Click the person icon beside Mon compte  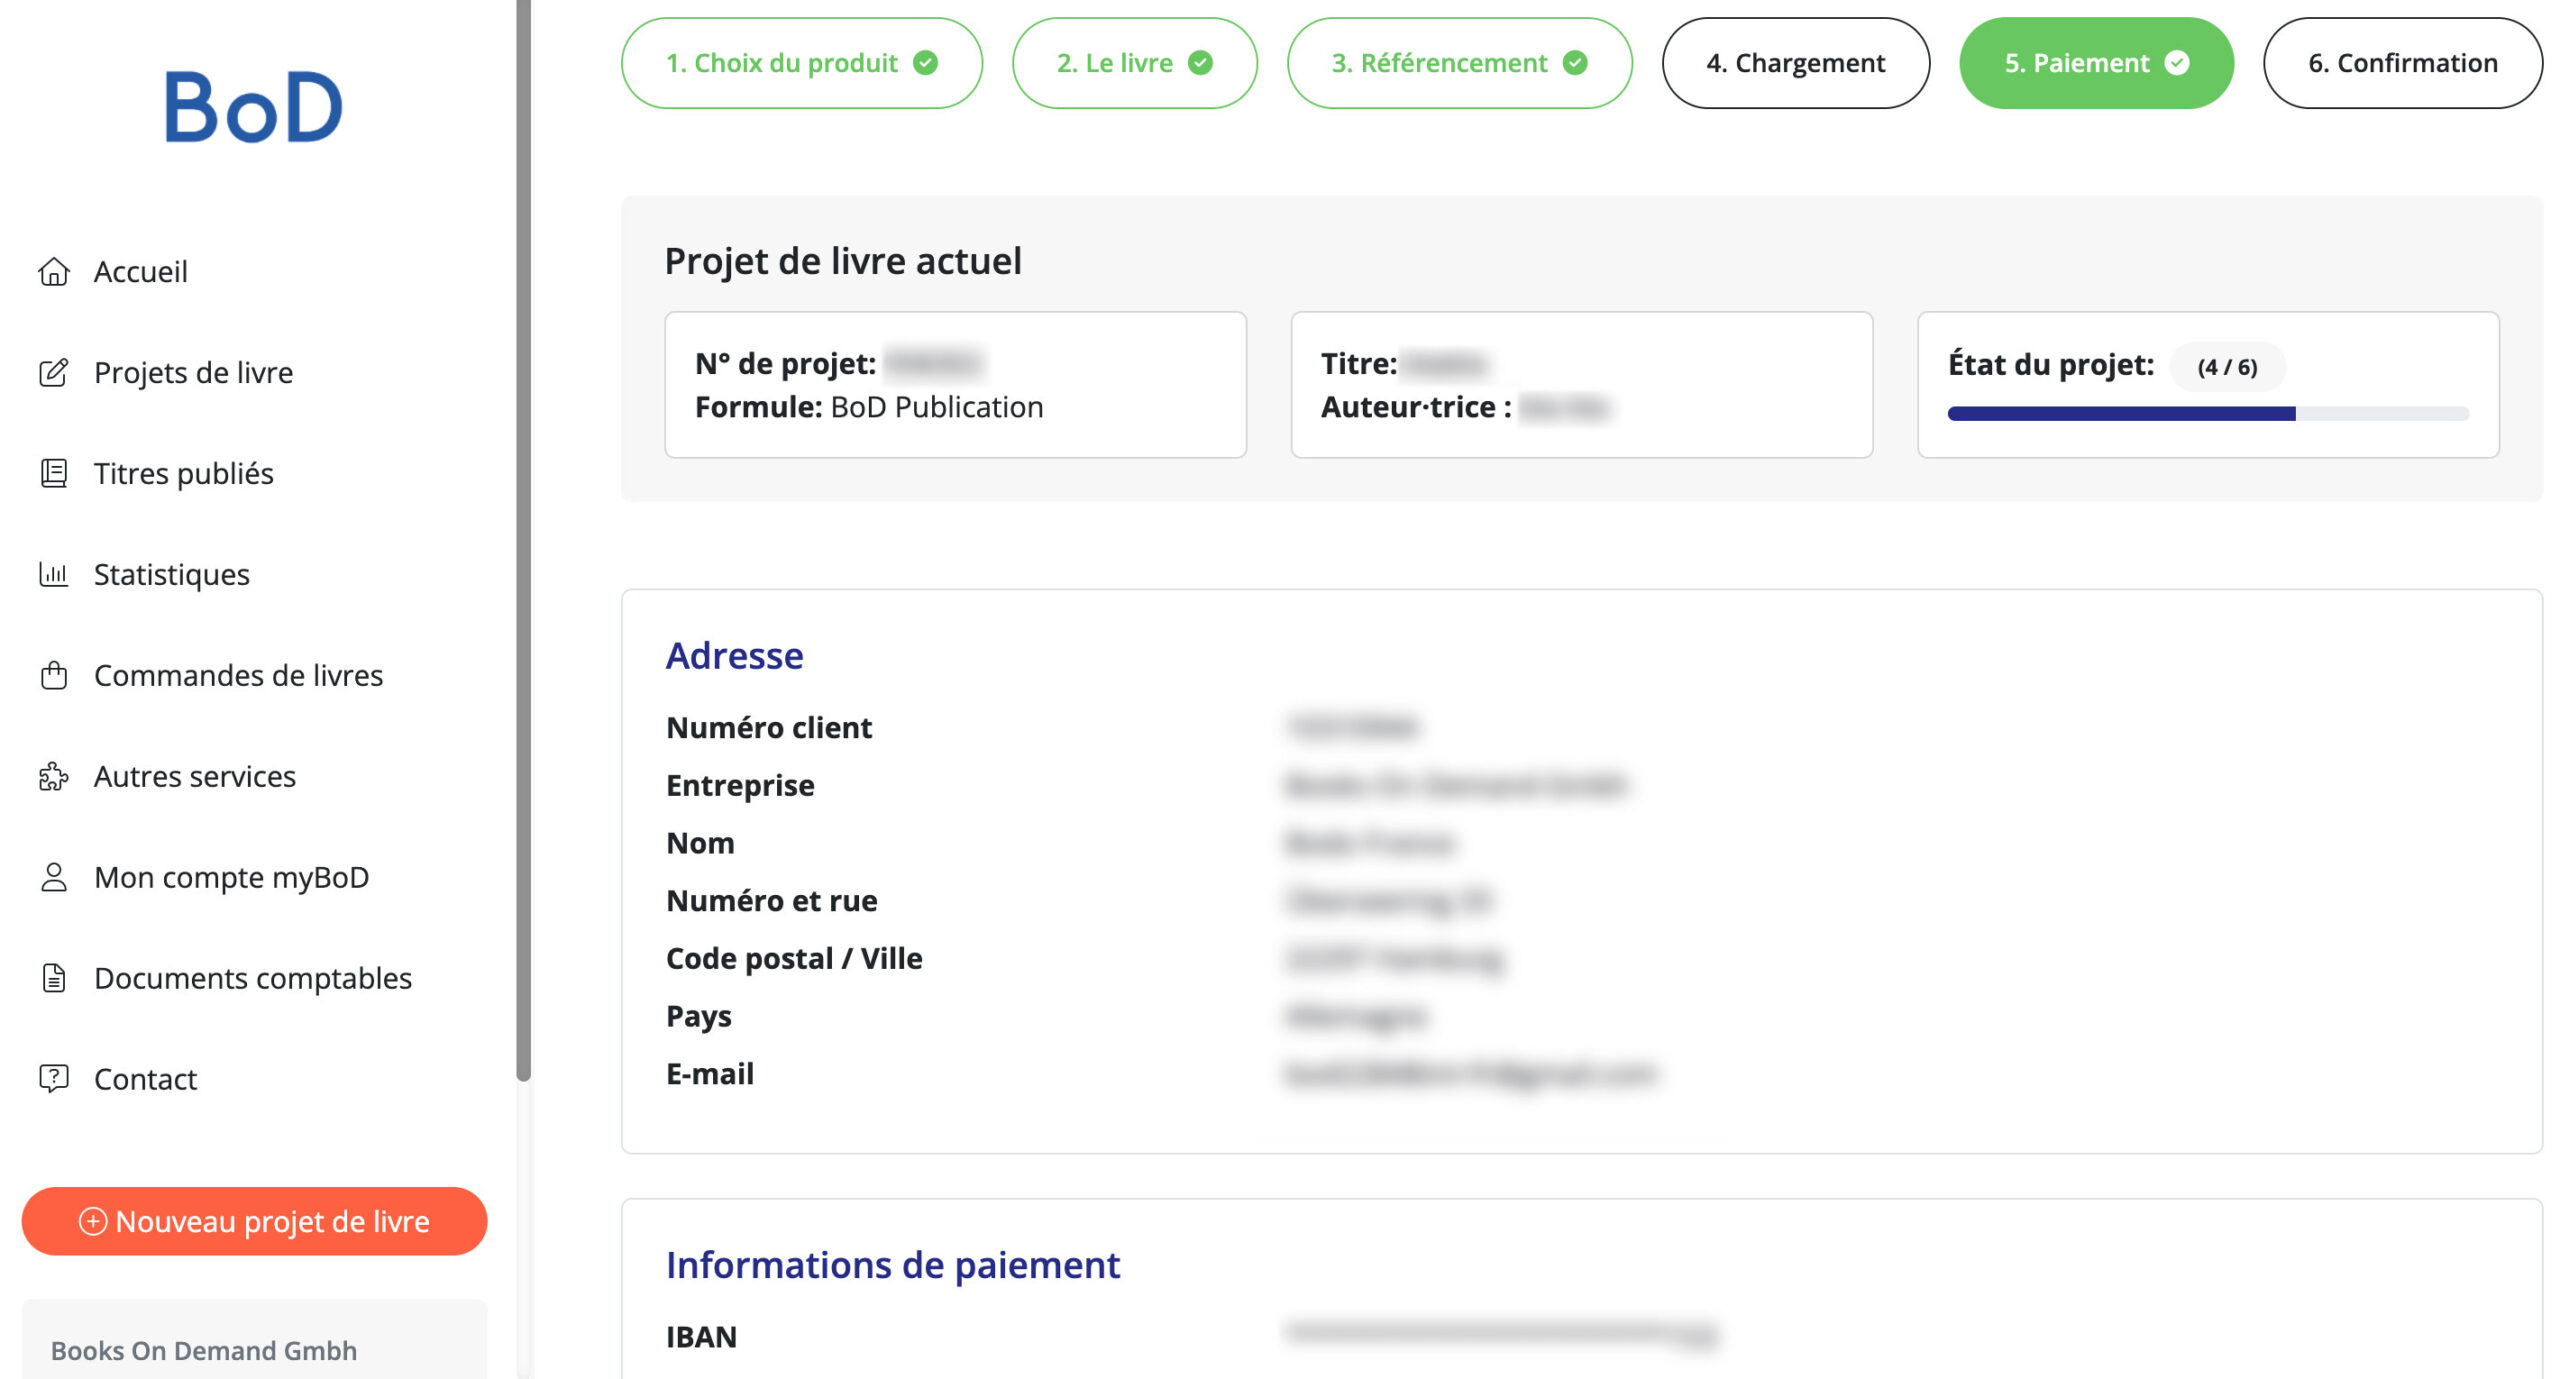coord(54,877)
